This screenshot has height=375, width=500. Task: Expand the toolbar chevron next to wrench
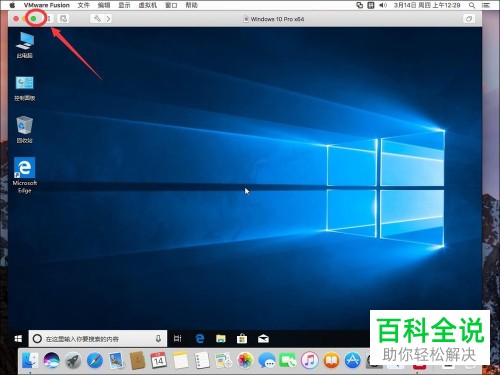(x=108, y=19)
